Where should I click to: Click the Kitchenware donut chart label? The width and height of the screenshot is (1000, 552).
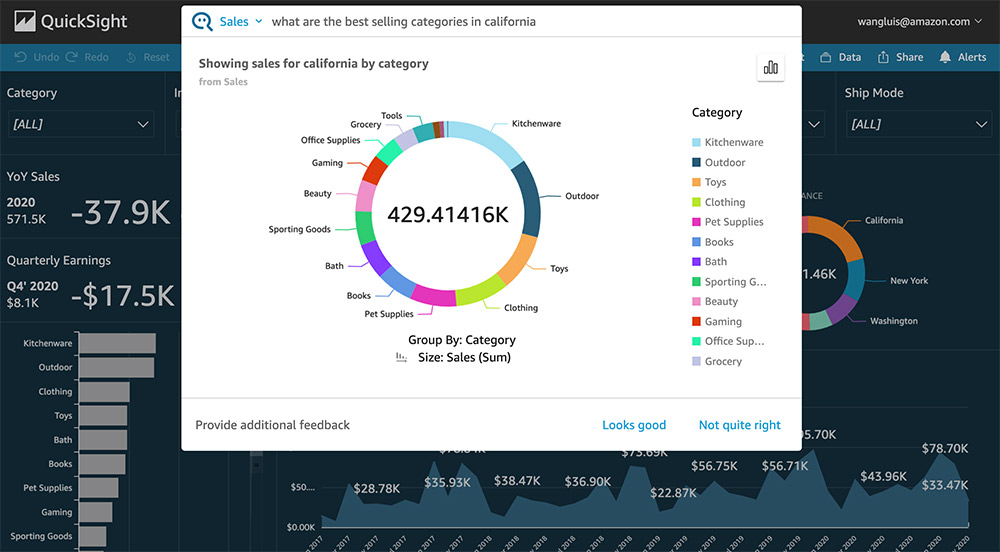[x=536, y=124]
